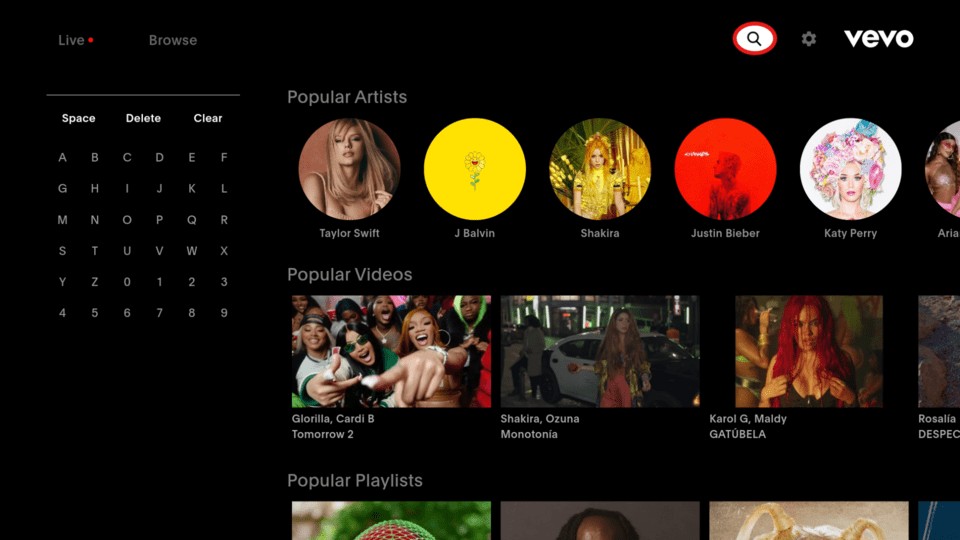Select digit 3 on the keyboard
Image resolution: width=960 pixels, height=540 pixels.
click(x=224, y=282)
